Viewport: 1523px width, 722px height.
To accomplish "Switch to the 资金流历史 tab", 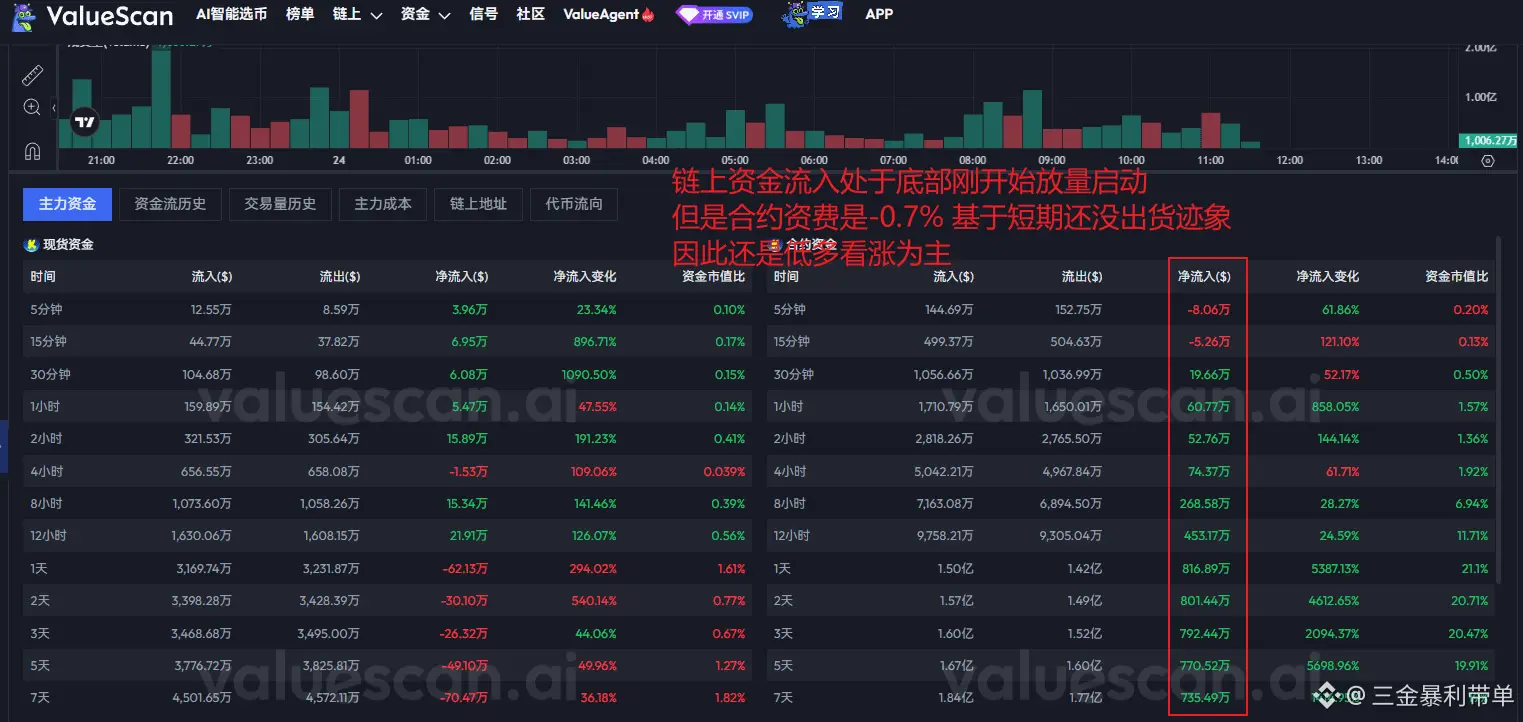I will click(x=170, y=204).
